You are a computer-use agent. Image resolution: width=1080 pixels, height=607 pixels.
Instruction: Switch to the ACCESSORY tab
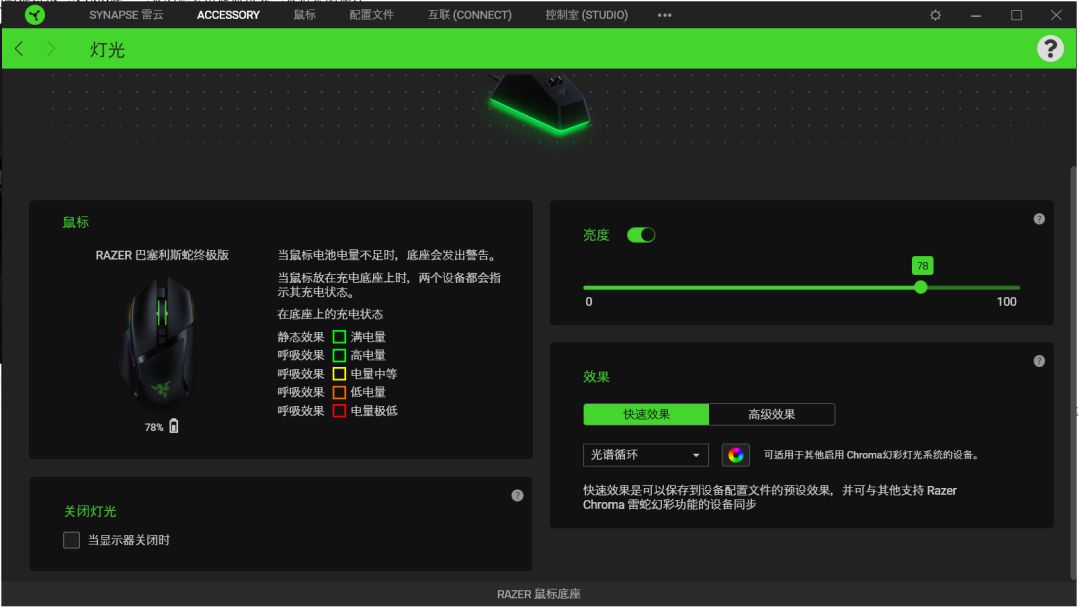(228, 14)
